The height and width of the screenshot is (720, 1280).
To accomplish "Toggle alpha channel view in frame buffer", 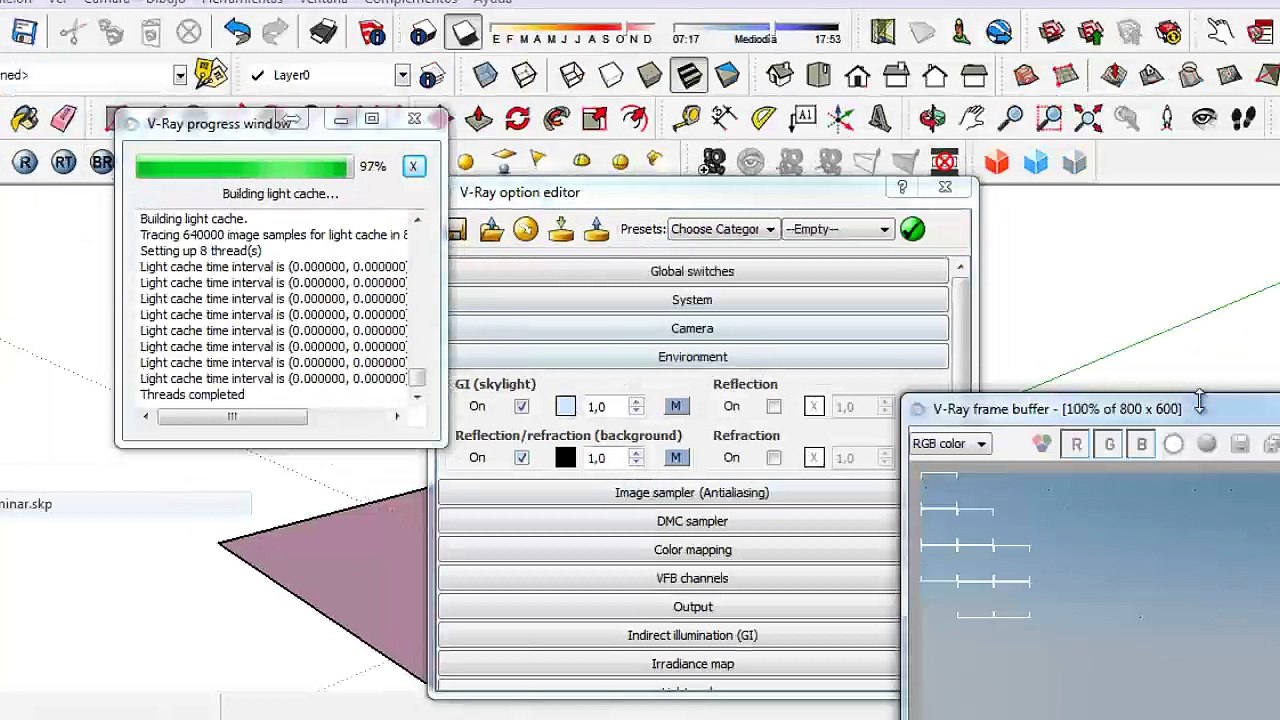I will 1174,444.
